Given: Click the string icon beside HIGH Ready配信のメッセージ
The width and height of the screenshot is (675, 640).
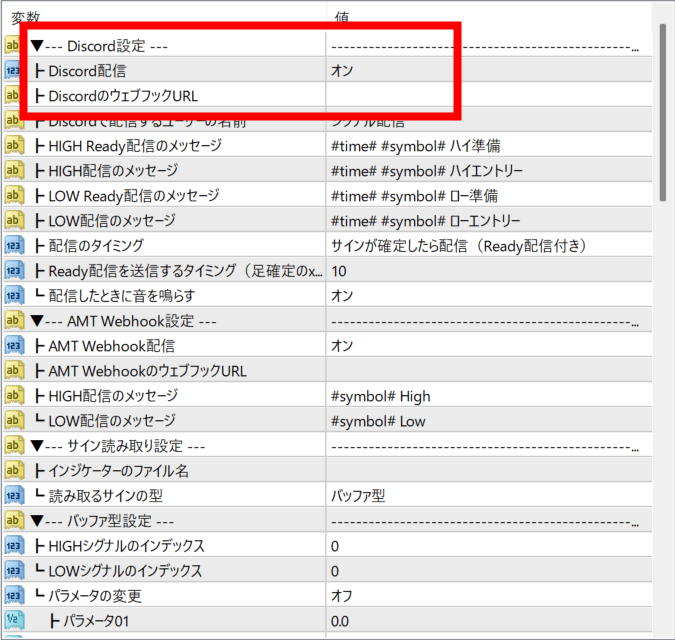Looking at the screenshot, I should (14, 145).
